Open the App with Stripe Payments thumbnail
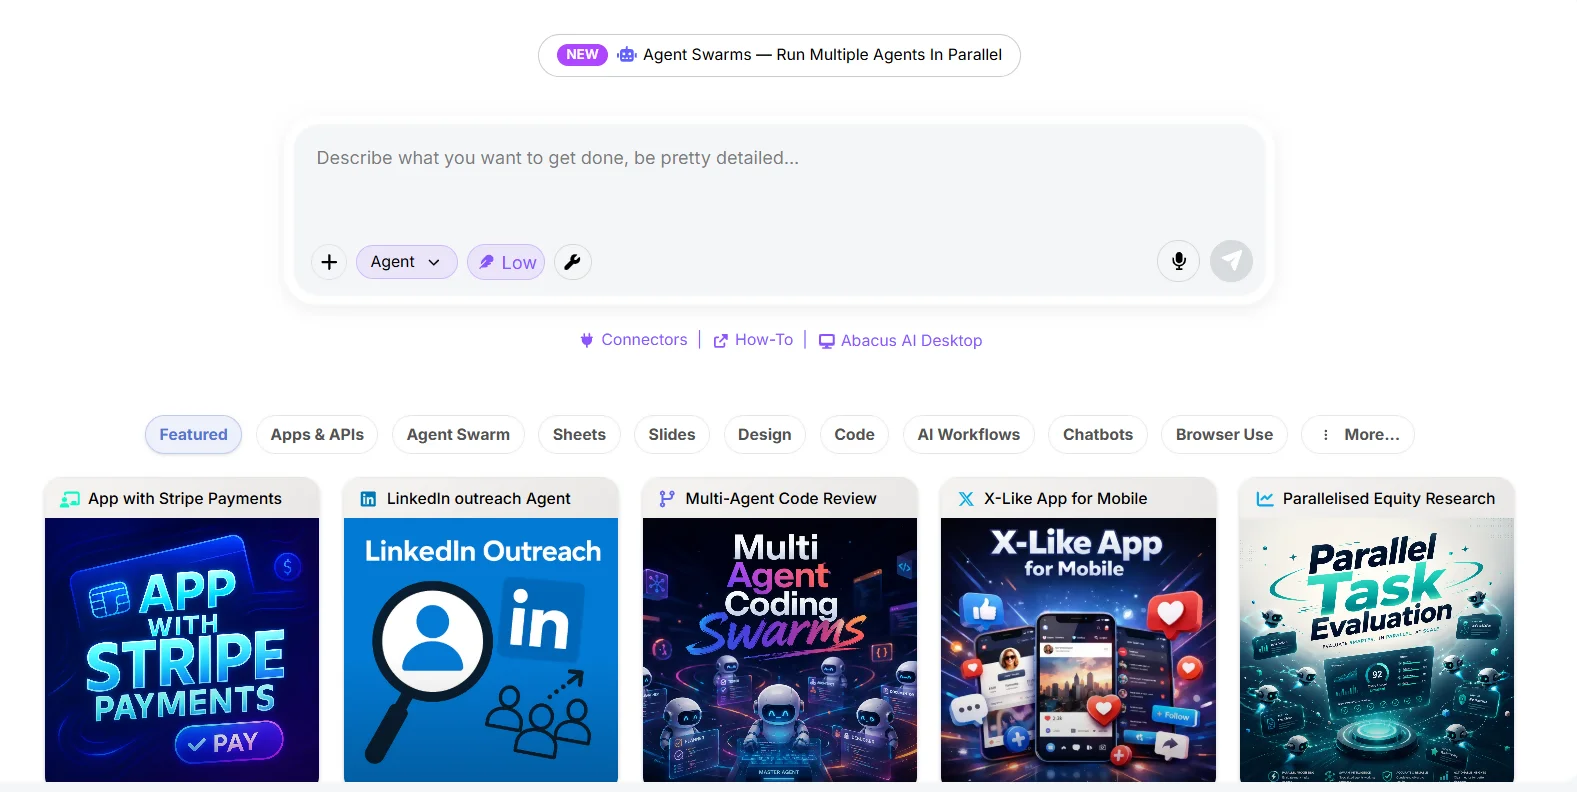The image size is (1577, 792). click(182, 650)
